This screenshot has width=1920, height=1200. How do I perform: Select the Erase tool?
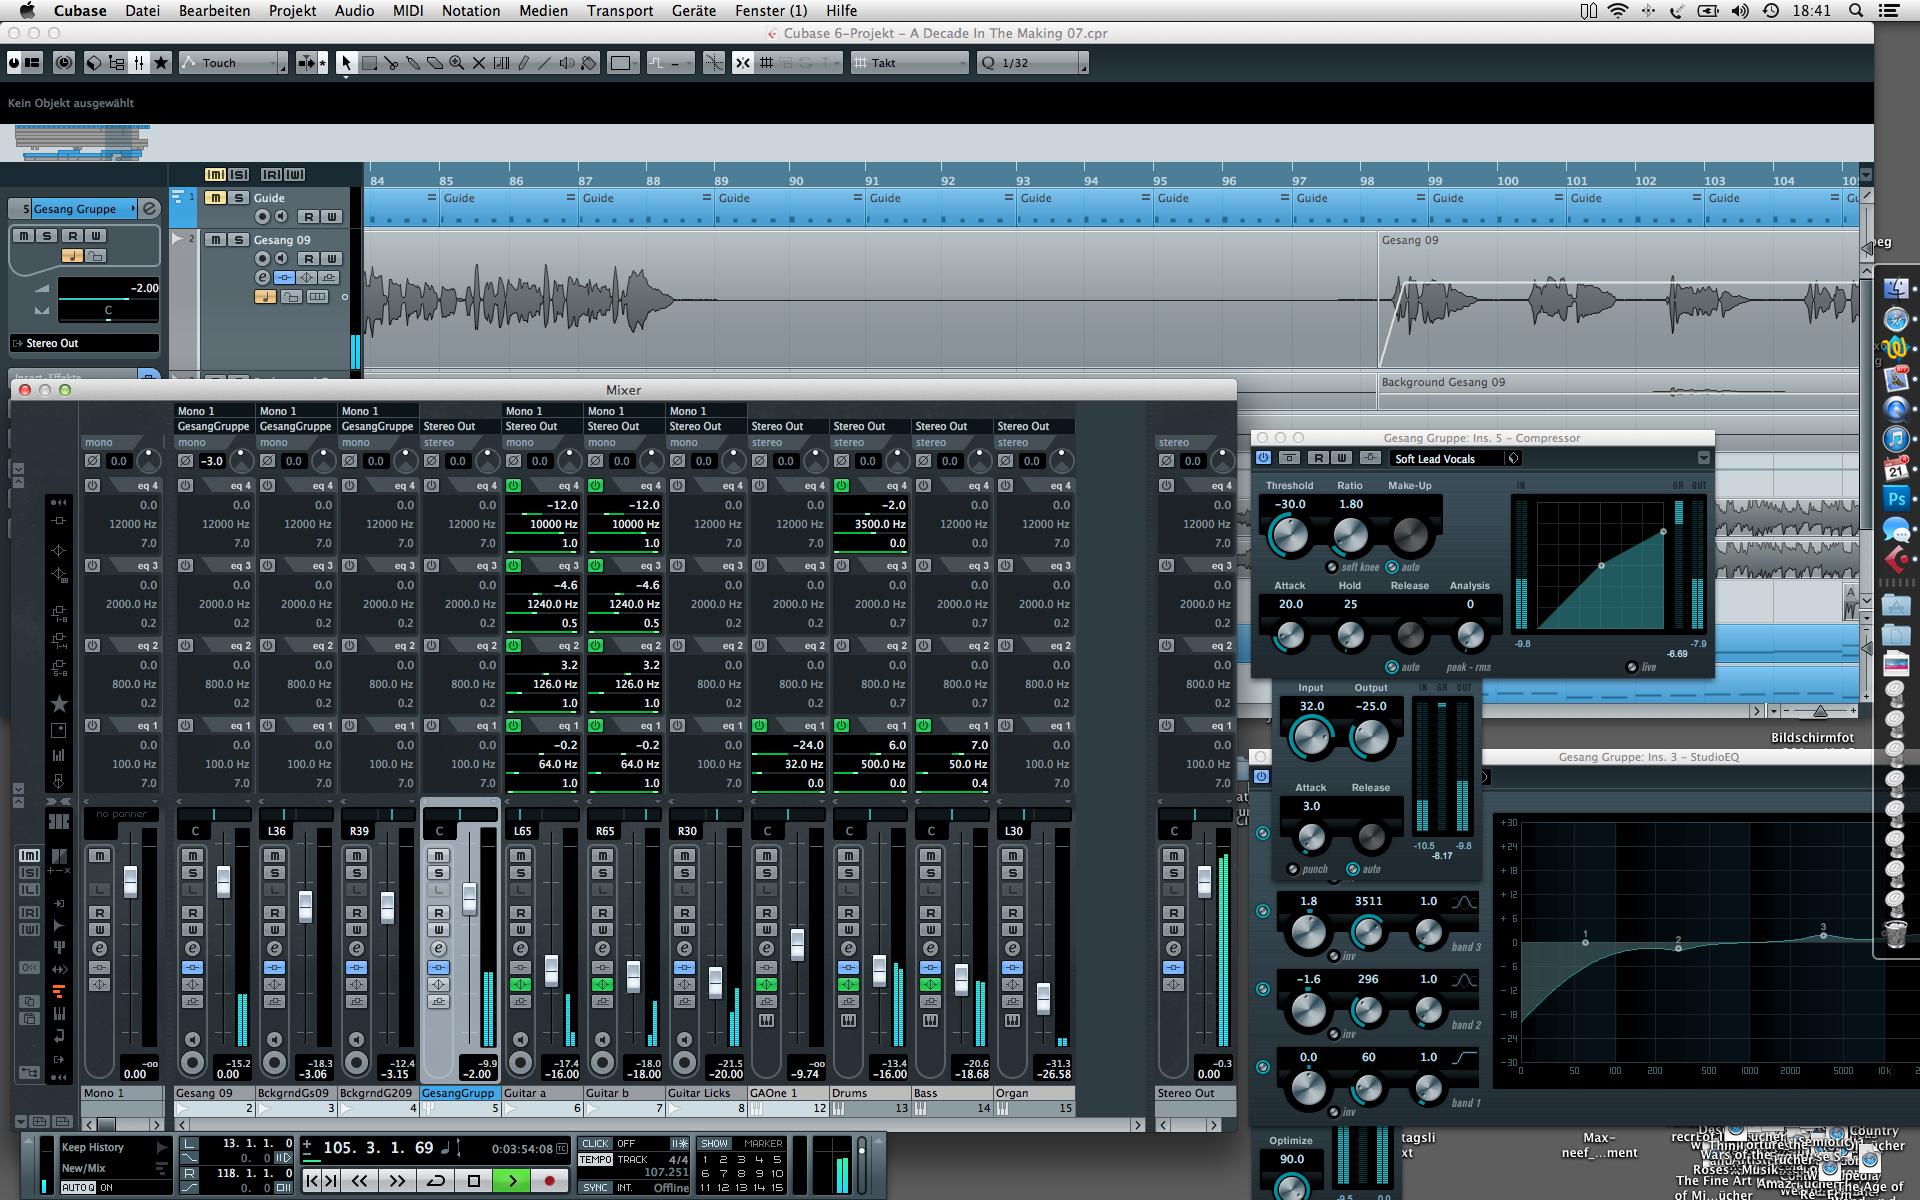pos(435,63)
